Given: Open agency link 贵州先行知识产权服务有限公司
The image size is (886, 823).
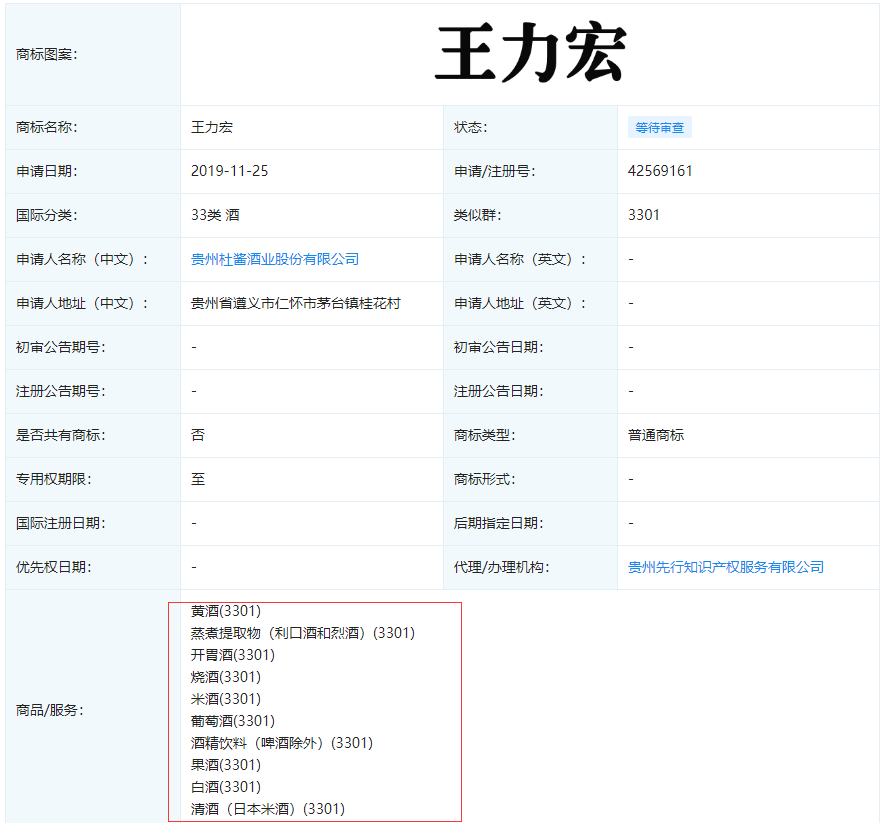Looking at the screenshot, I should click(726, 567).
